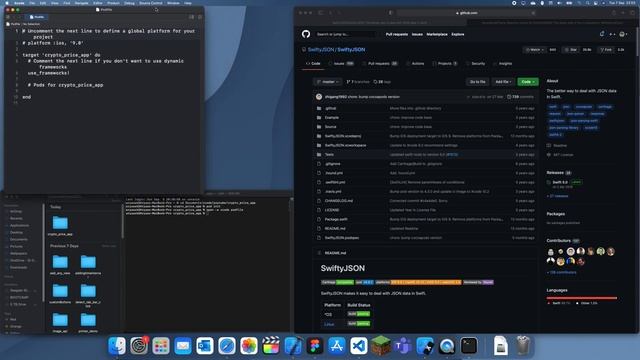The image size is (640, 360).
Task: Launch Minecraft from the Dock
Action: (x=381, y=346)
